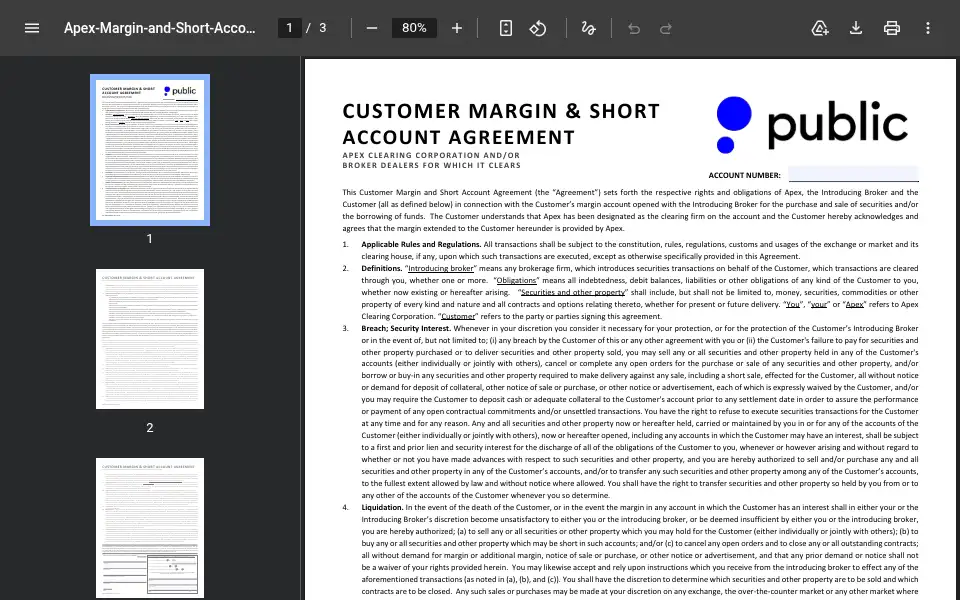Jump to page 3 thumbnail
Screen dimensions: 960x600
pos(150,528)
